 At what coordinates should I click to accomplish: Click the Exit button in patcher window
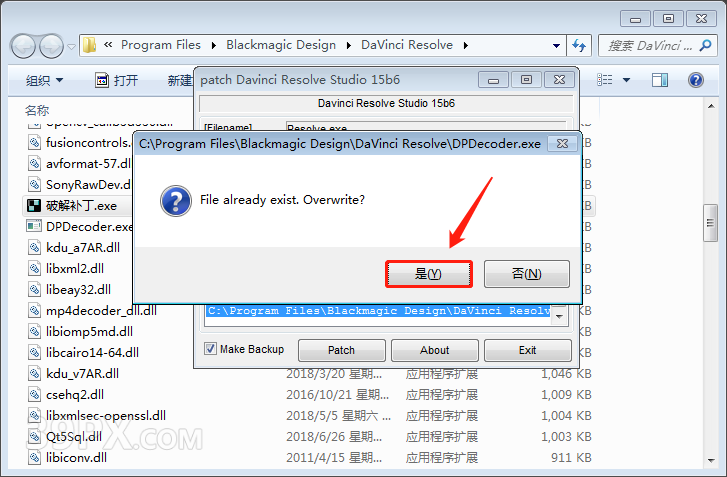[528, 350]
